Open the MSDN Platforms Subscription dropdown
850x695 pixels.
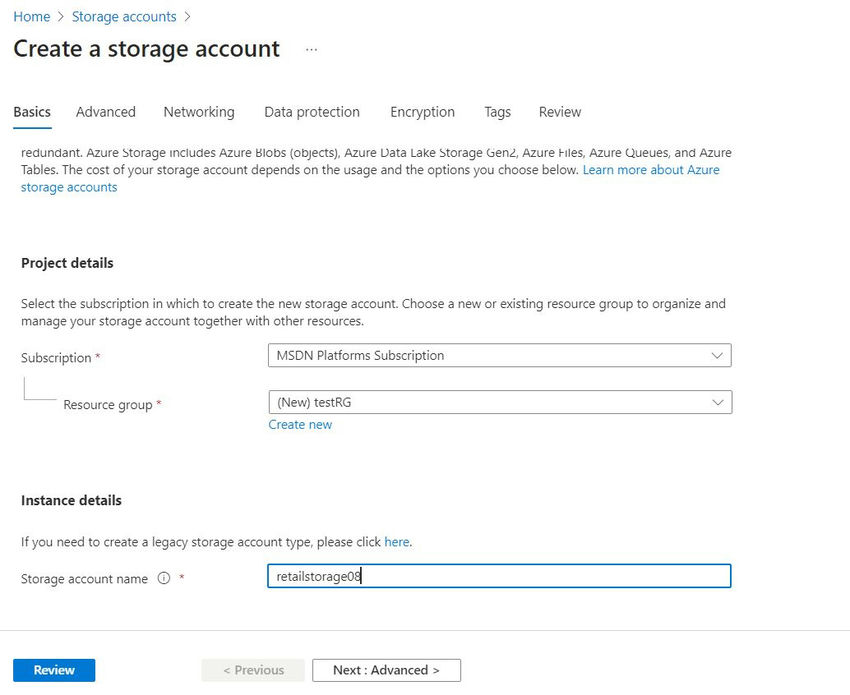click(x=500, y=355)
